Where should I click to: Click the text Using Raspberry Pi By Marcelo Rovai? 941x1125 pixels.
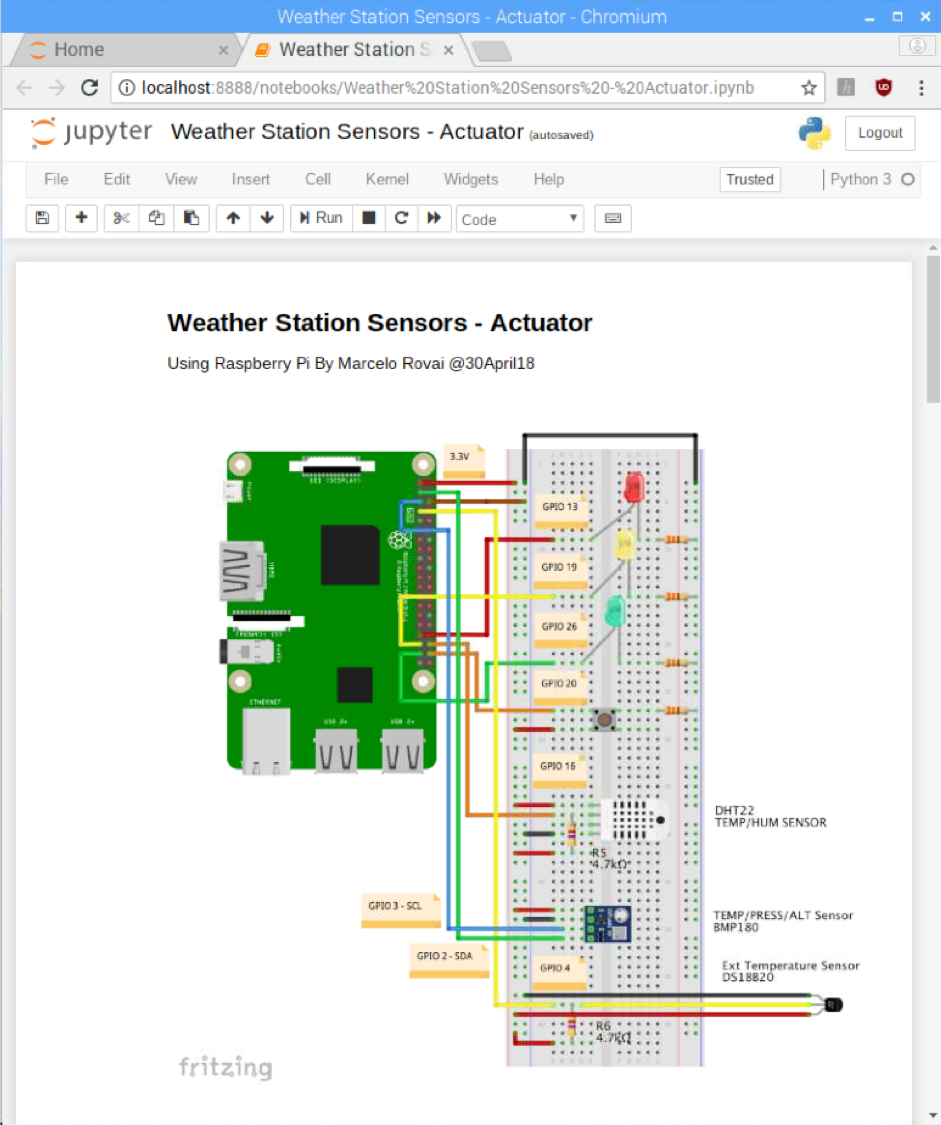306,364
